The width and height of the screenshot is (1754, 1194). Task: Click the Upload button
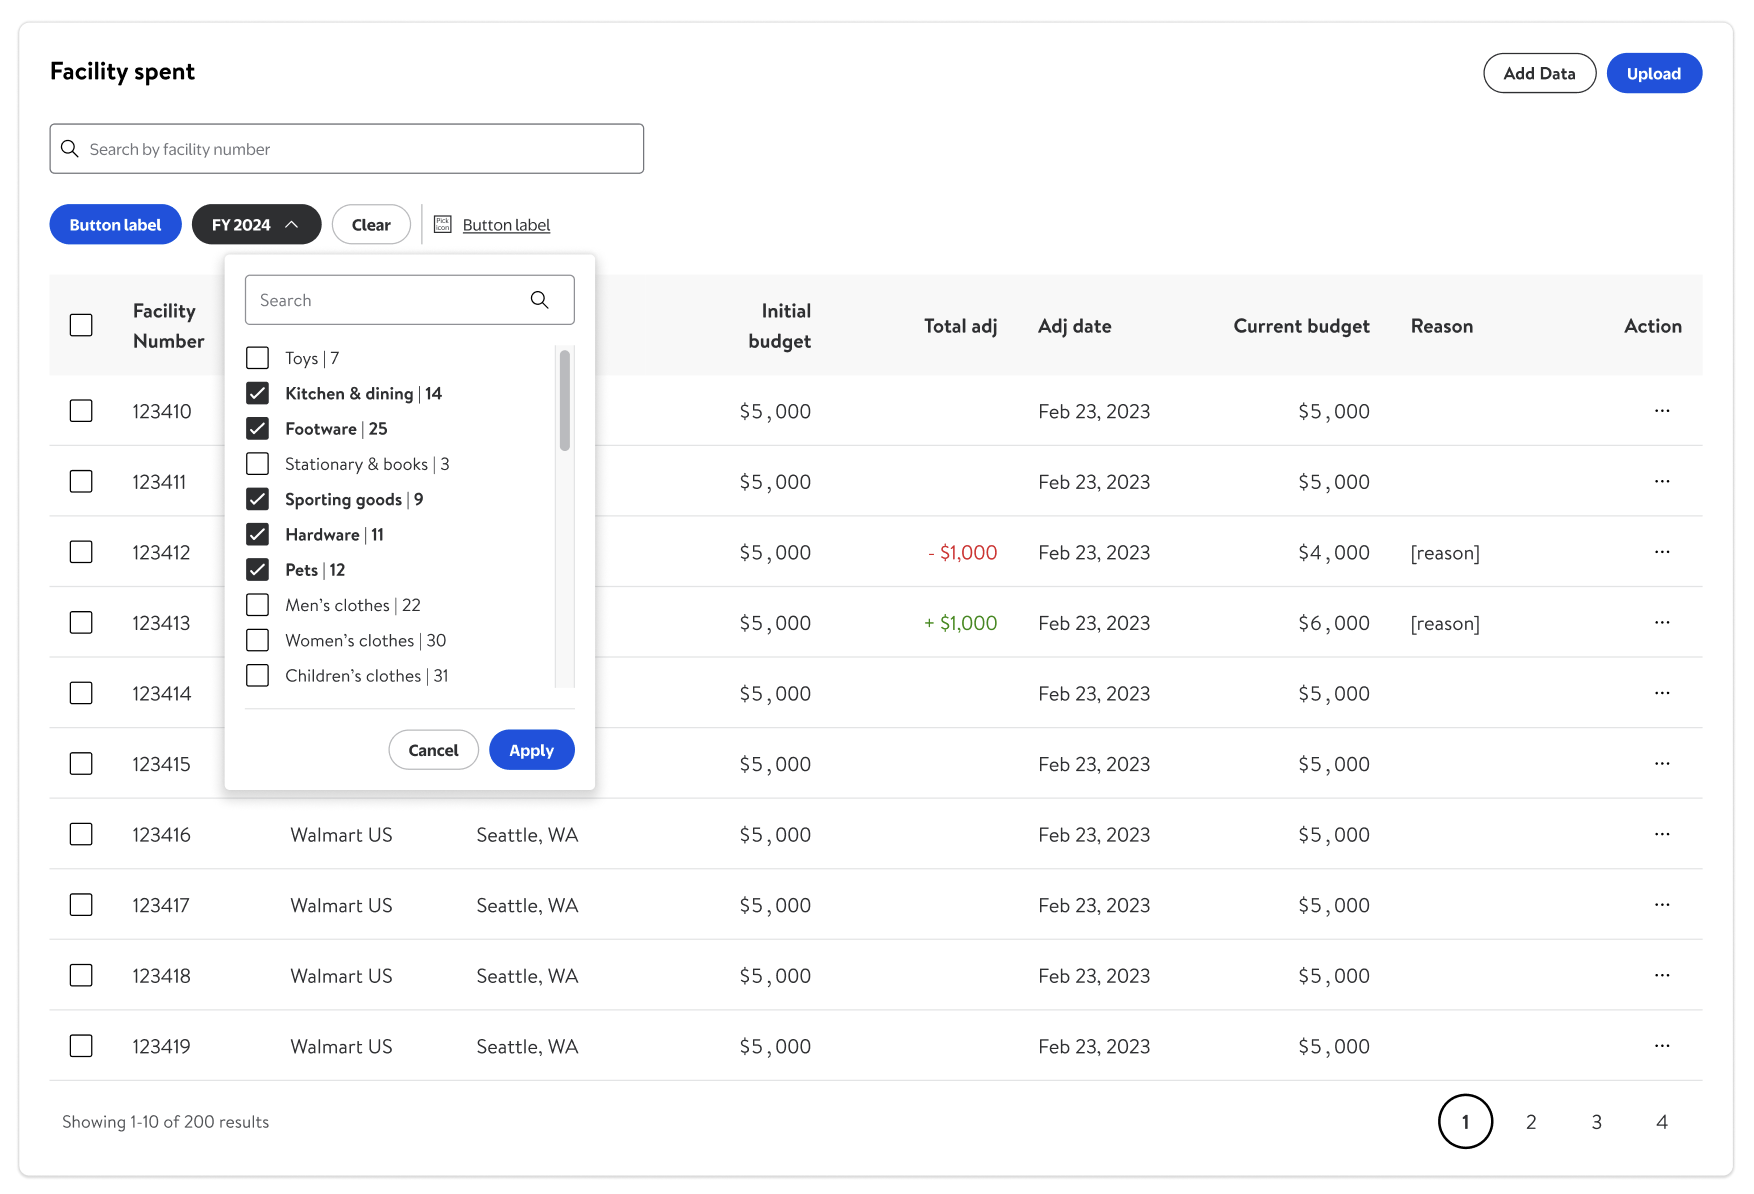1653,73
